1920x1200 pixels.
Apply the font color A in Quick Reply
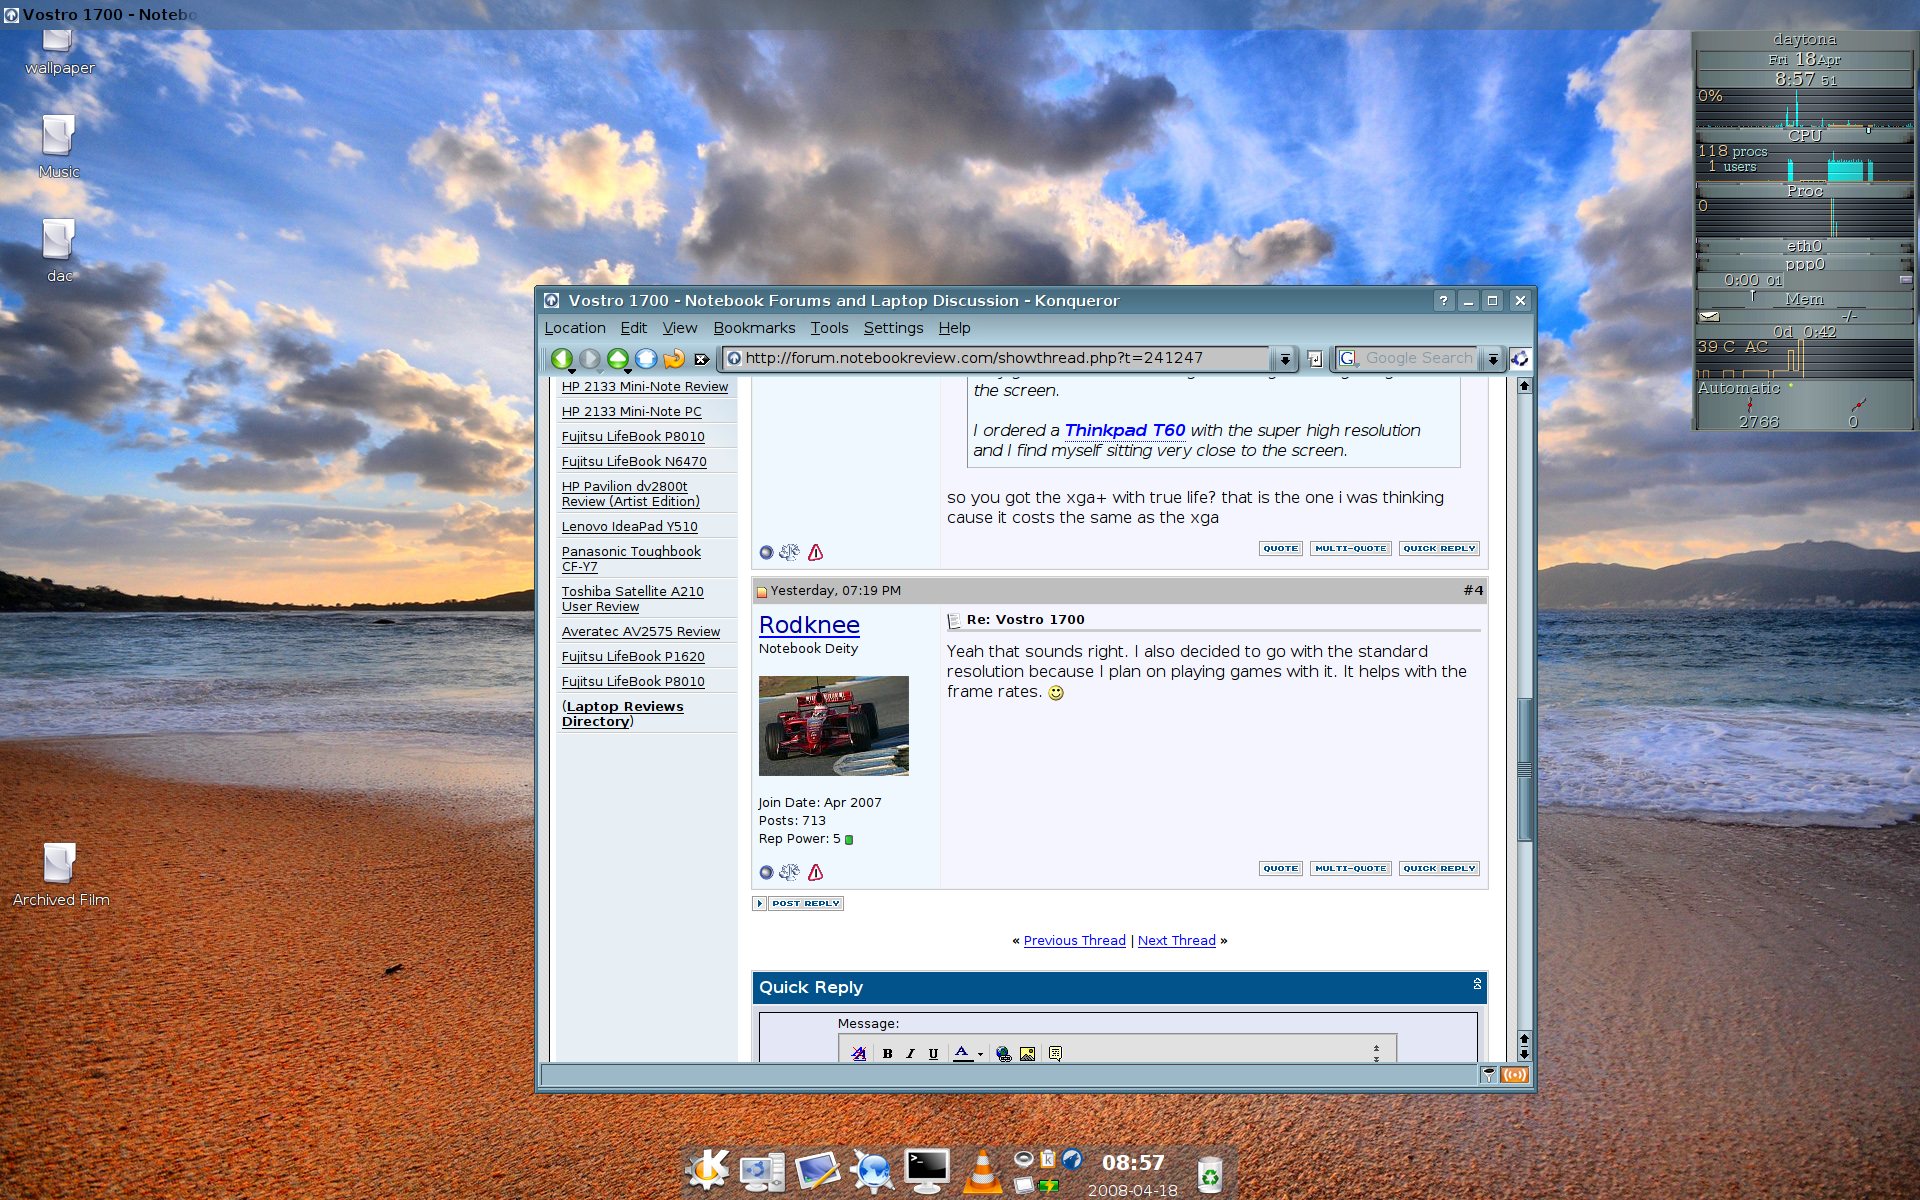[962, 1053]
